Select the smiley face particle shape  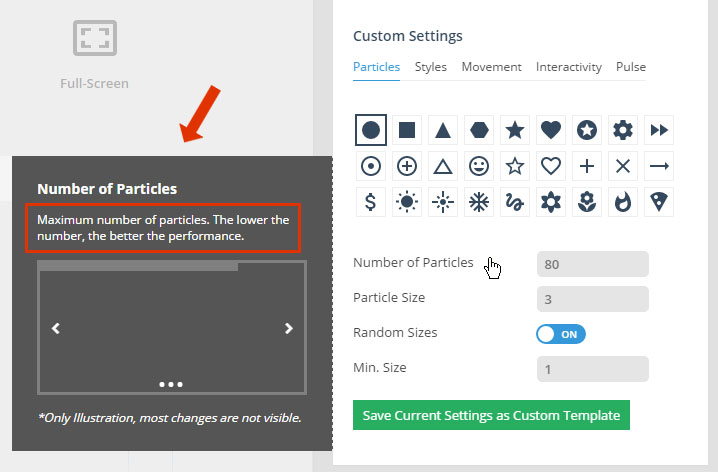pyautogui.click(x=479, y=166)
